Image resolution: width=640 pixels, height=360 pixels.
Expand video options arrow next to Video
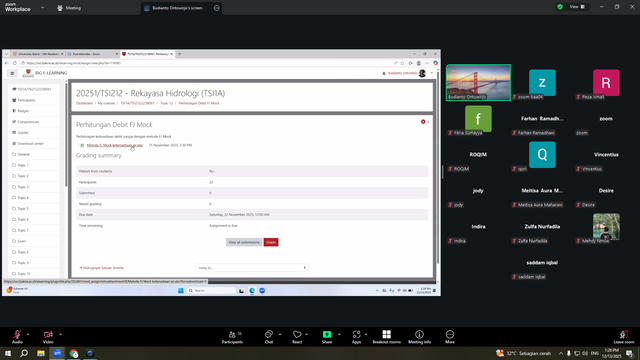tap(60, 334)
